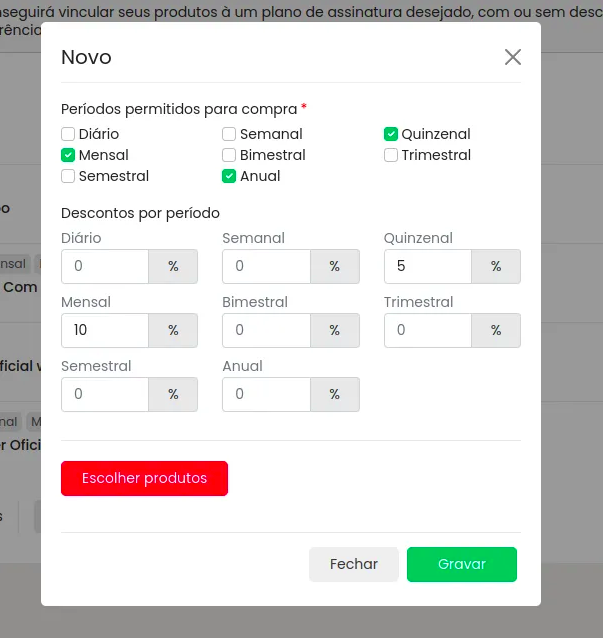603x638 pixels.
Task: Save with the green Gravar button
Action: (462, 564)
